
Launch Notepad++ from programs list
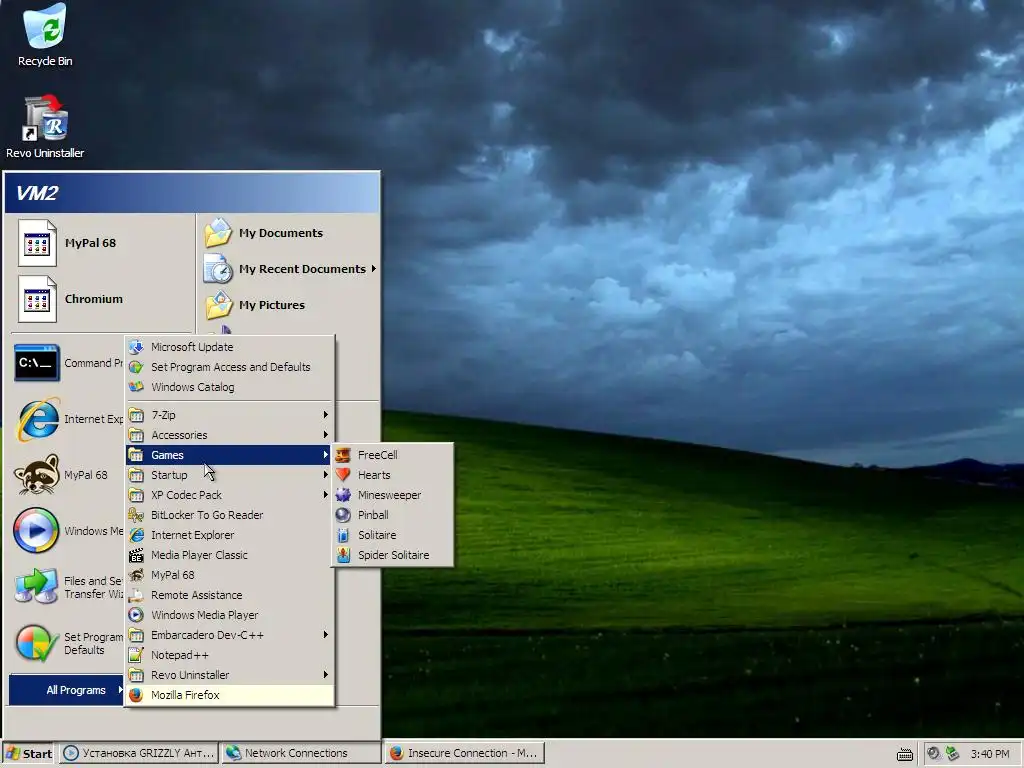tap(230, 655)
